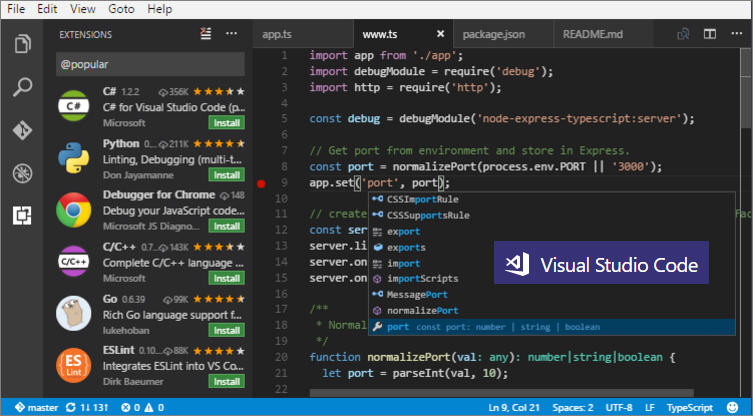Toggle the breakpoint on line 9
This screenshot has height=416, width=753.
click(262, 183)
